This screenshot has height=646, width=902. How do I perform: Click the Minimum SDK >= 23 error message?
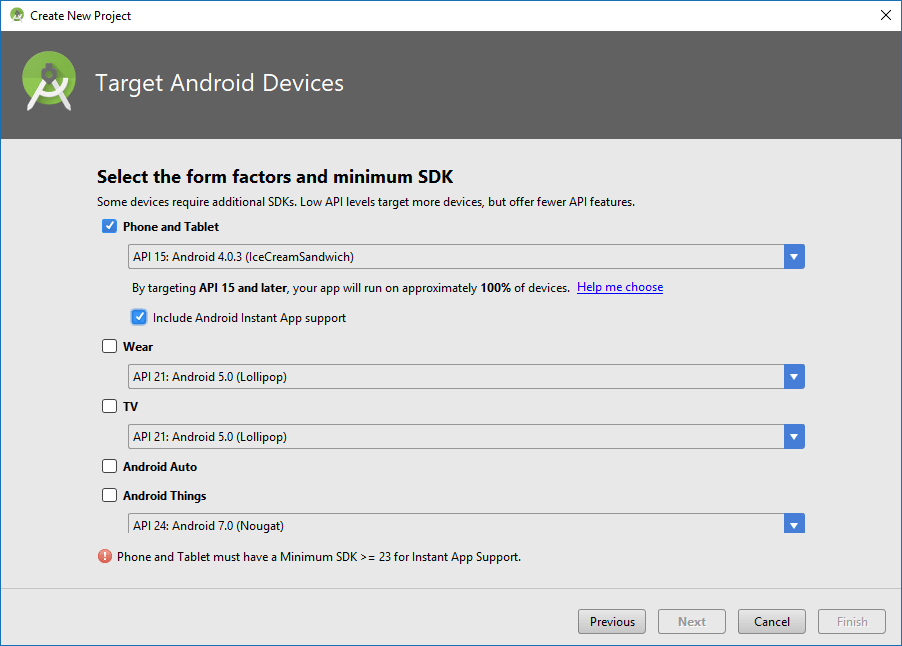319,557
